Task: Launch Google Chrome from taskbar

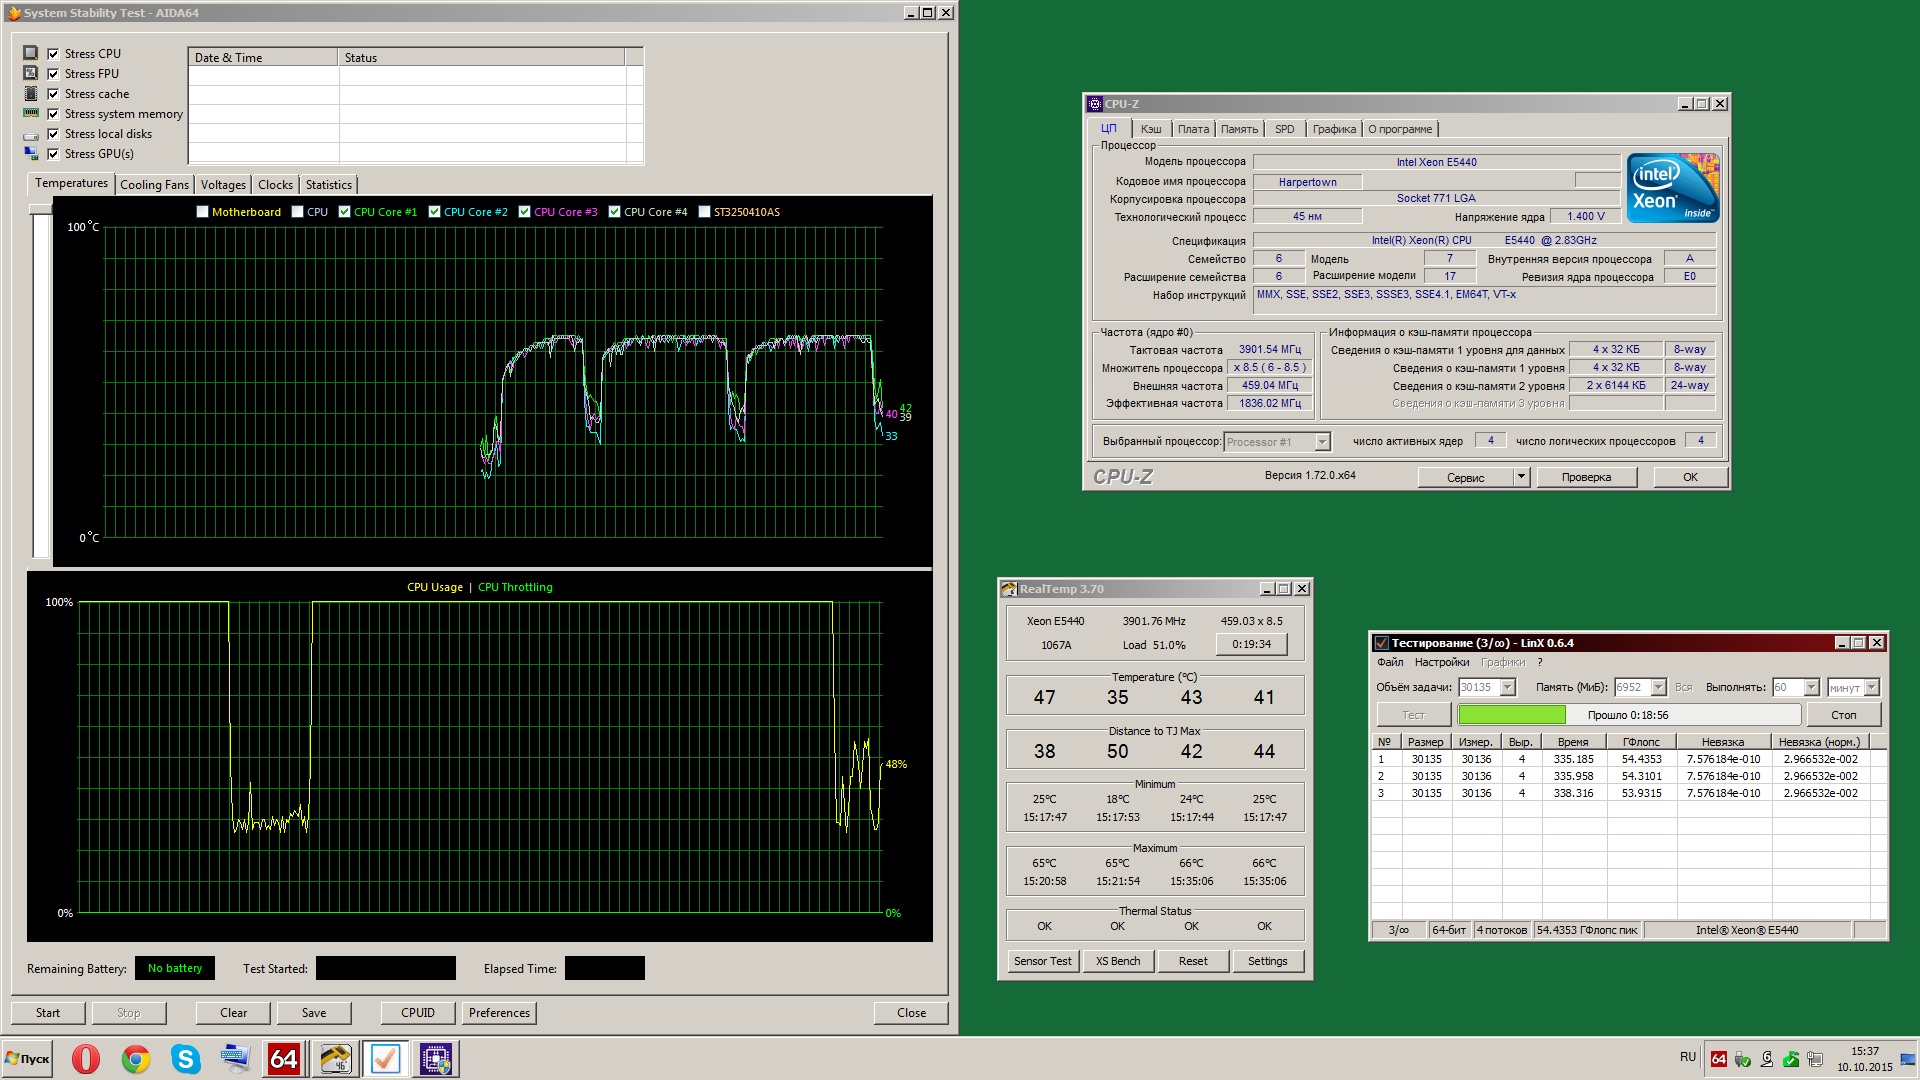Action: coord(136,1059)
